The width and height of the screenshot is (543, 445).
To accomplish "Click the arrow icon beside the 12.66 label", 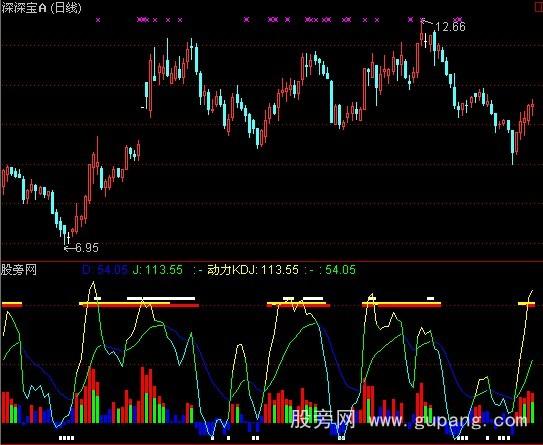I will (x=428, y=23).
